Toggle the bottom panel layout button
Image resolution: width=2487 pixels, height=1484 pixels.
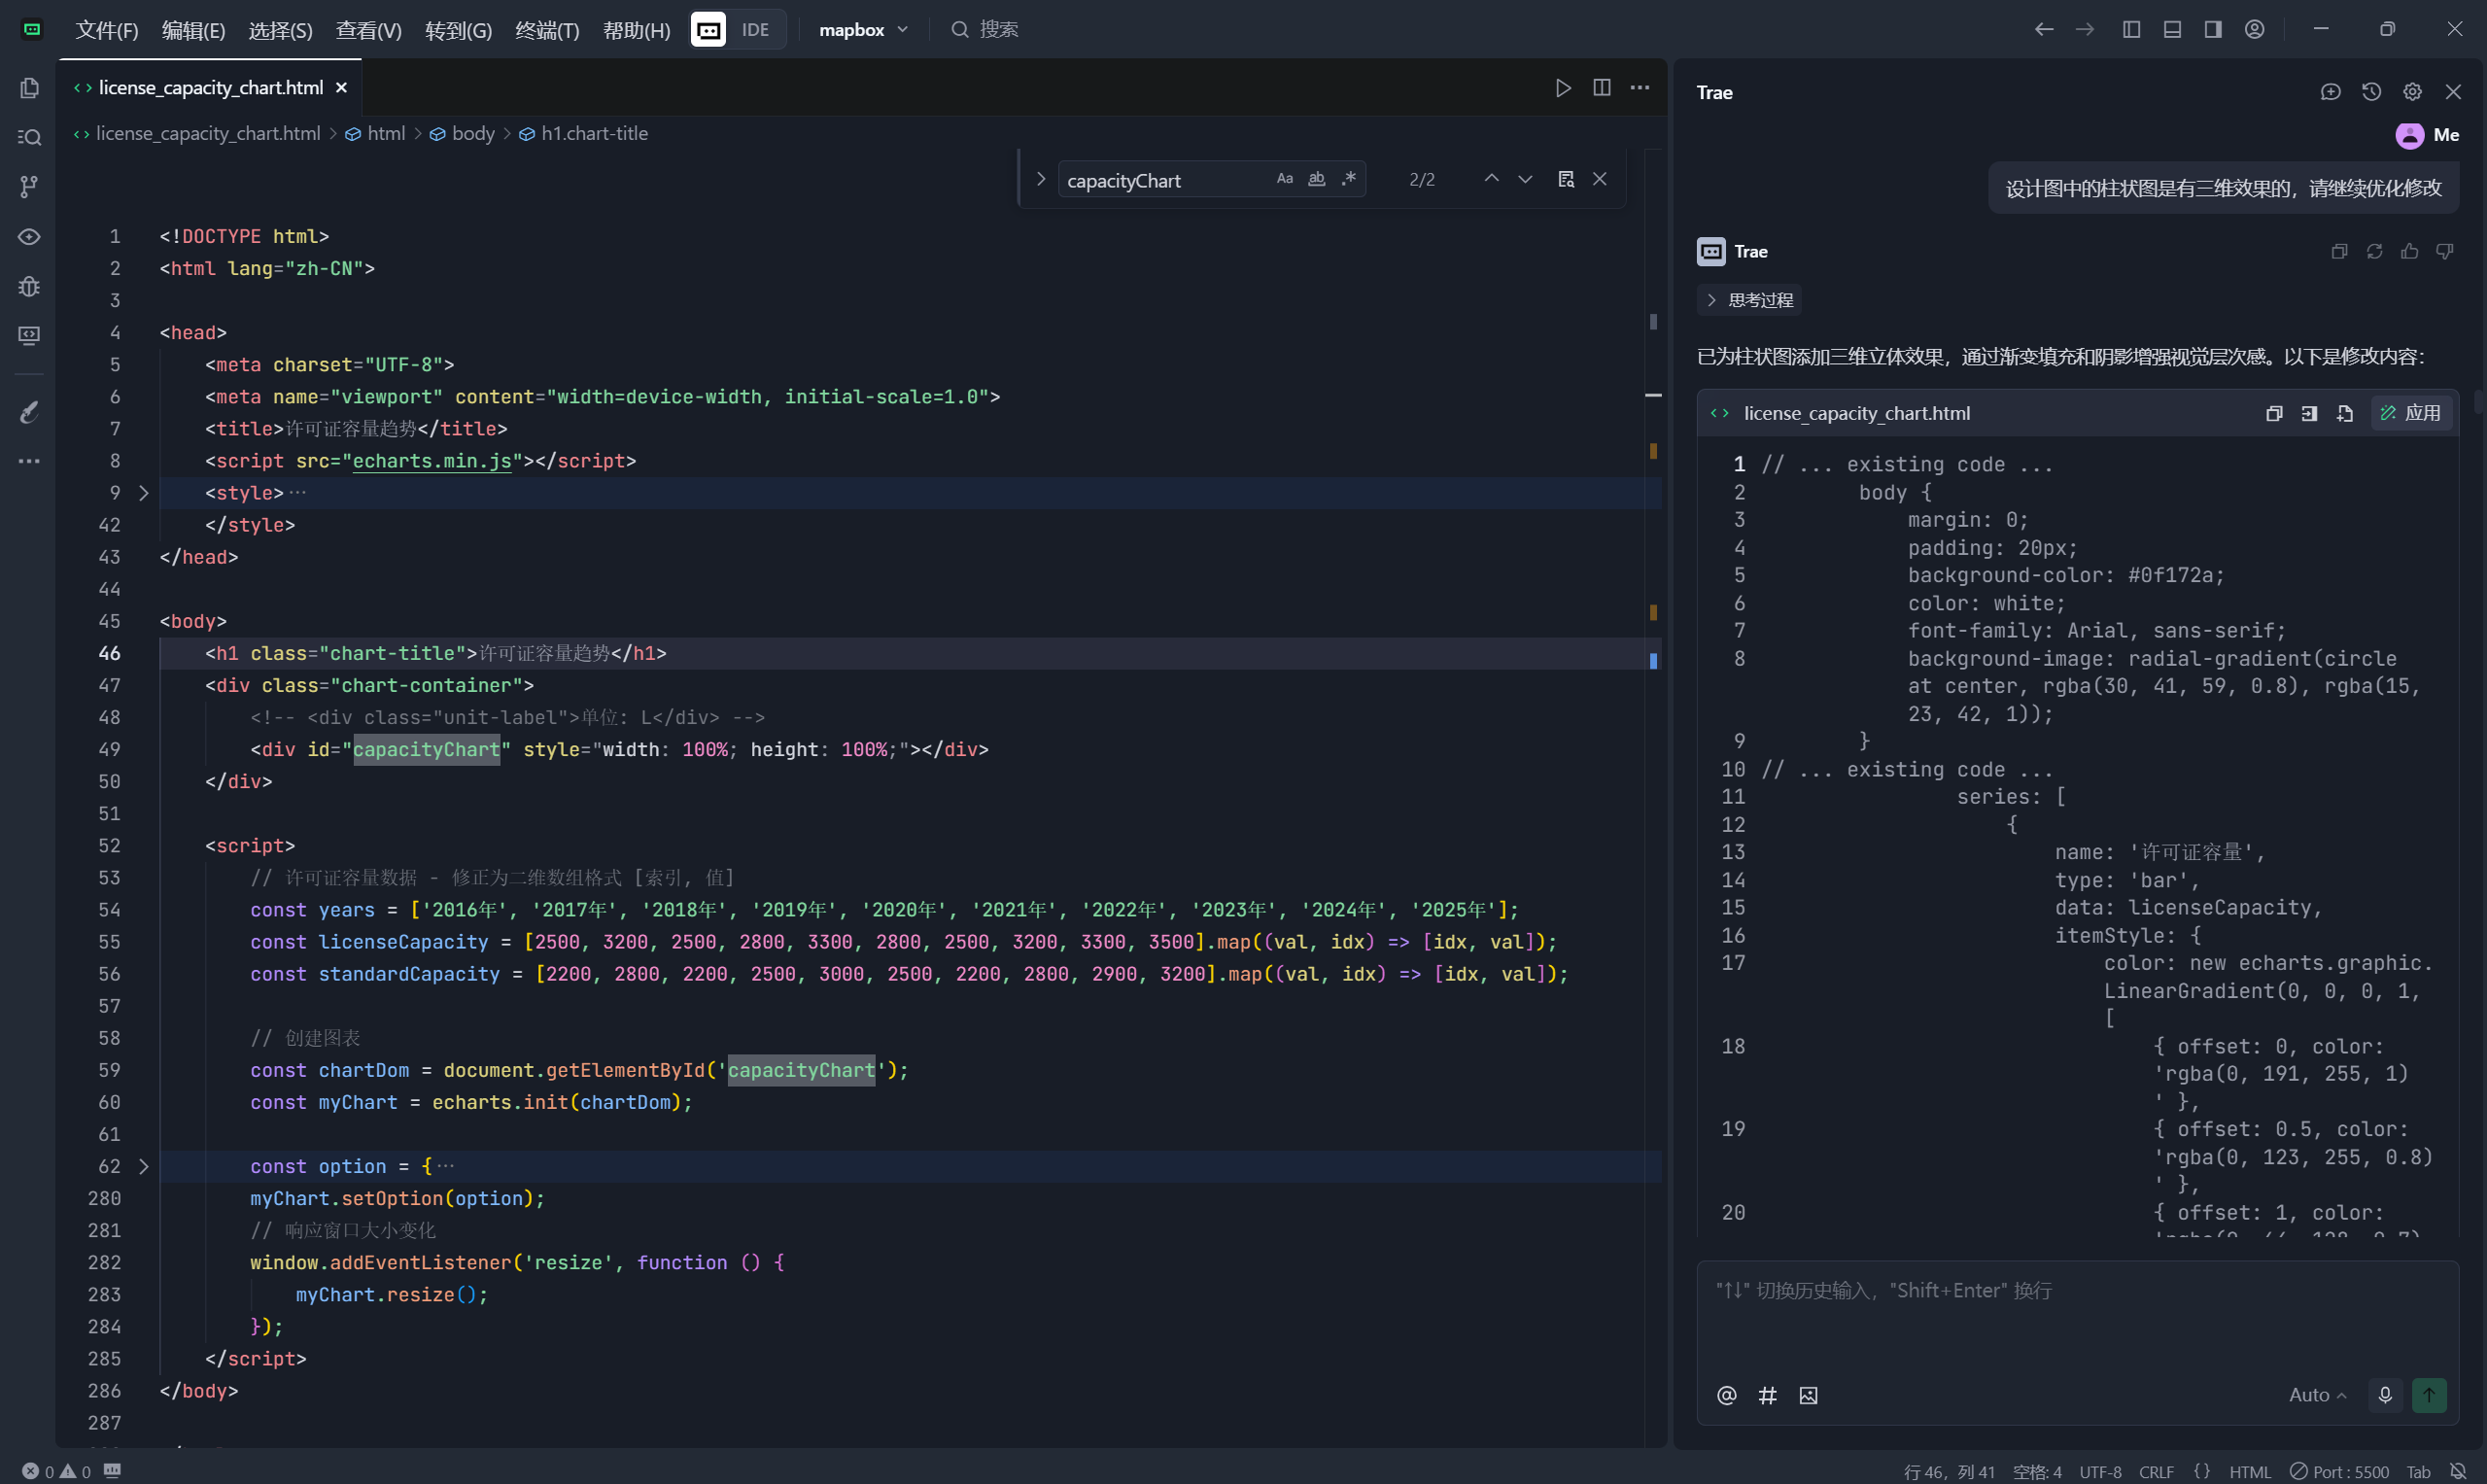click(x=2172, y=29)
